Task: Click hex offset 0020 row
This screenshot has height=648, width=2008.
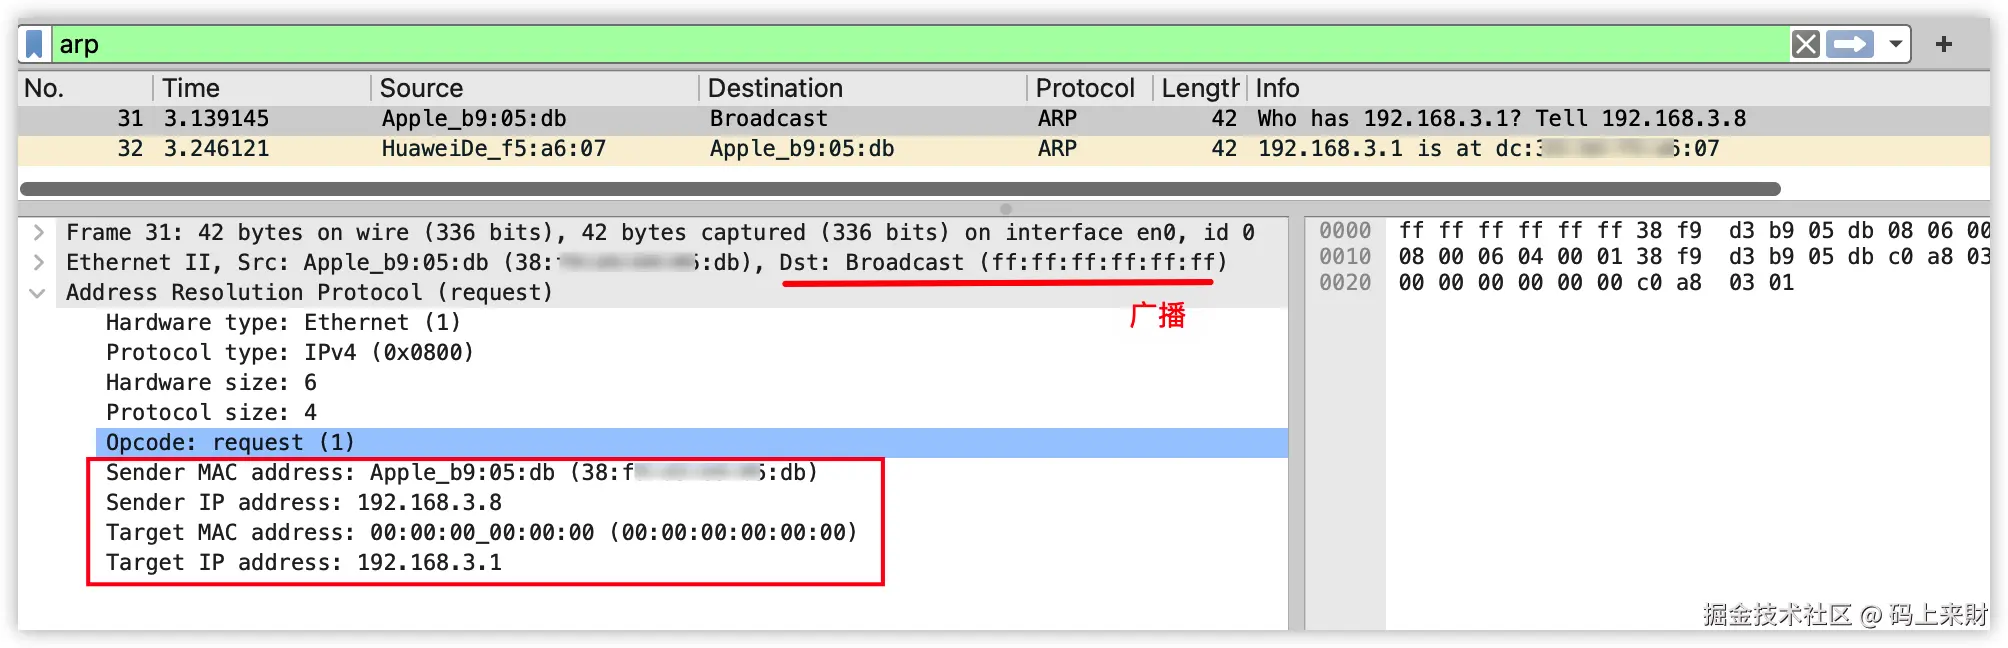Action: pyautogui.click(x=1344, y=283)
